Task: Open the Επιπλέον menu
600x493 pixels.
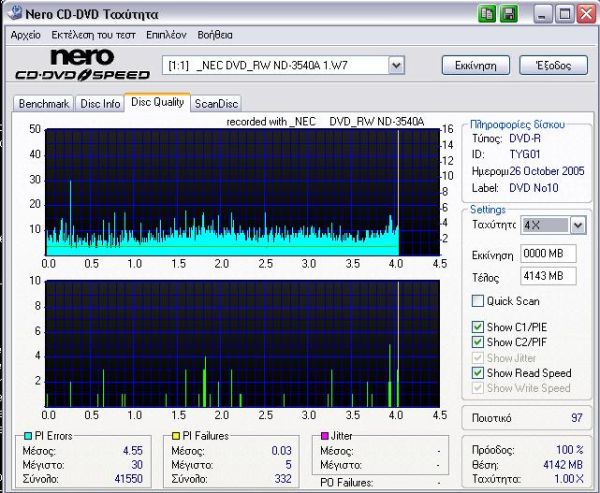Action: (x=166, y=35)
